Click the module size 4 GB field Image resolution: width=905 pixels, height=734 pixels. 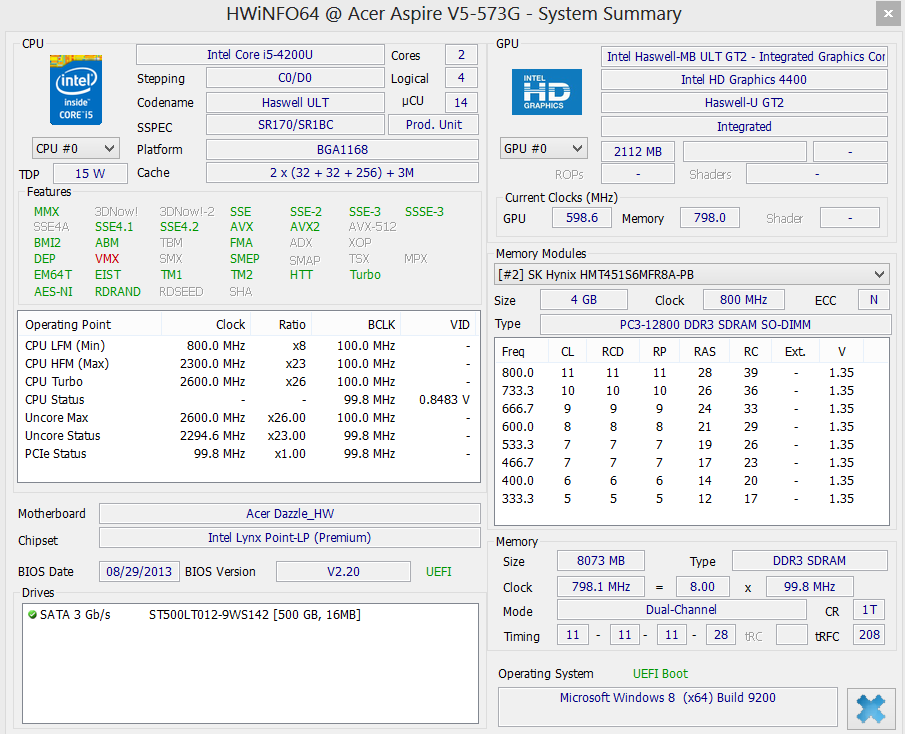point(584,300)
